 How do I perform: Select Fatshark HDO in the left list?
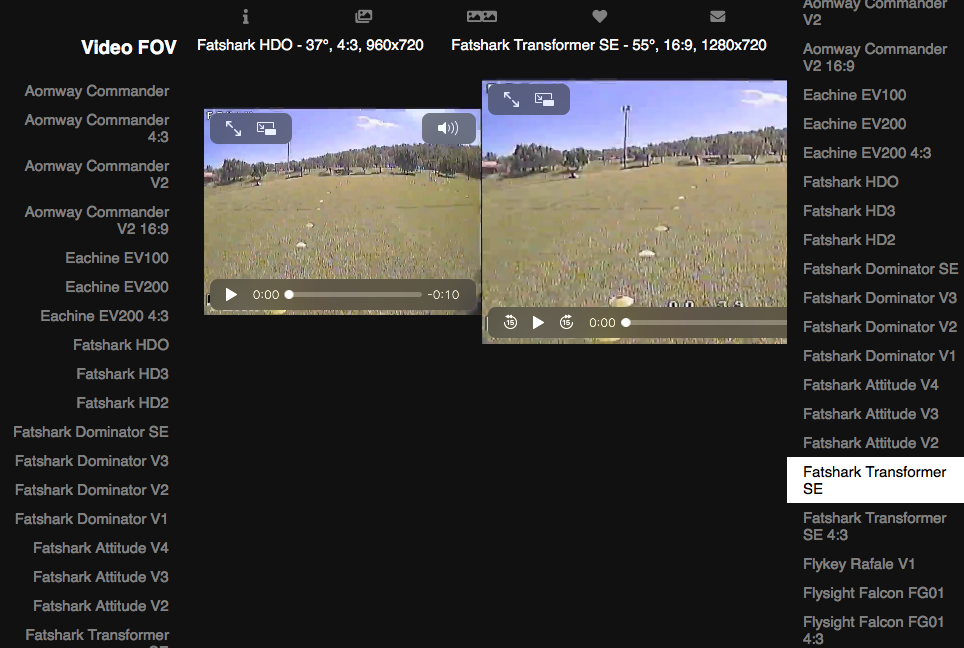point(121,344)
